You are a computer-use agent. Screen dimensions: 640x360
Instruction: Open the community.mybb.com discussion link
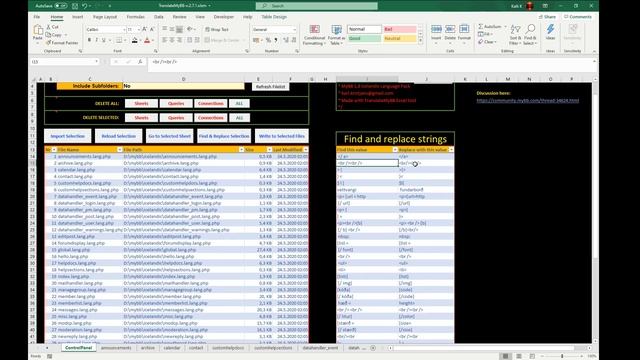tap(527, 100)
